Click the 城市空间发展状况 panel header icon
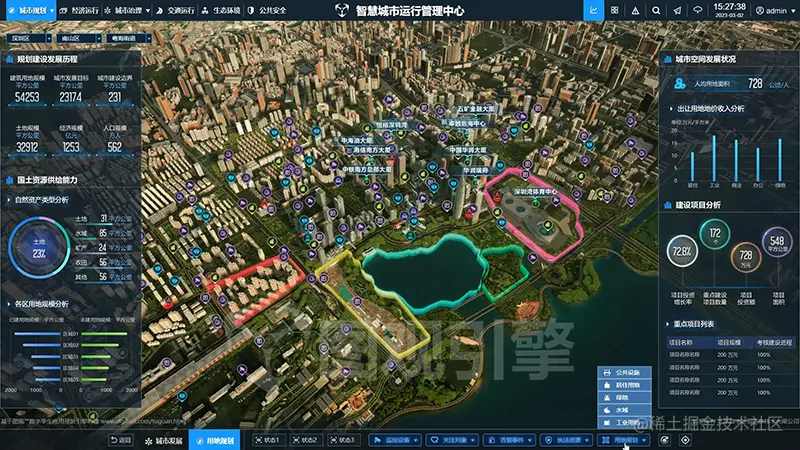This screenshot has width=800, height=450. (x=668, y=60)
